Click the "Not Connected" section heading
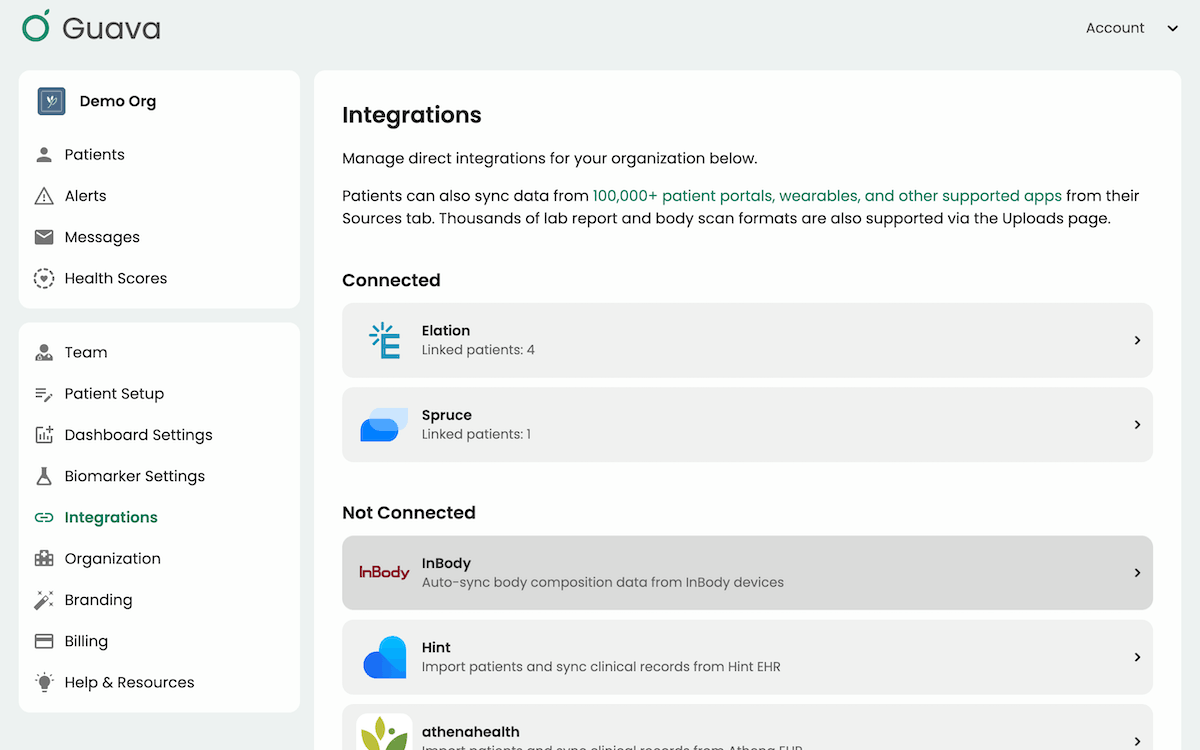The height and width of the screenshot is (750, 1200). click(x=409, y=513)
